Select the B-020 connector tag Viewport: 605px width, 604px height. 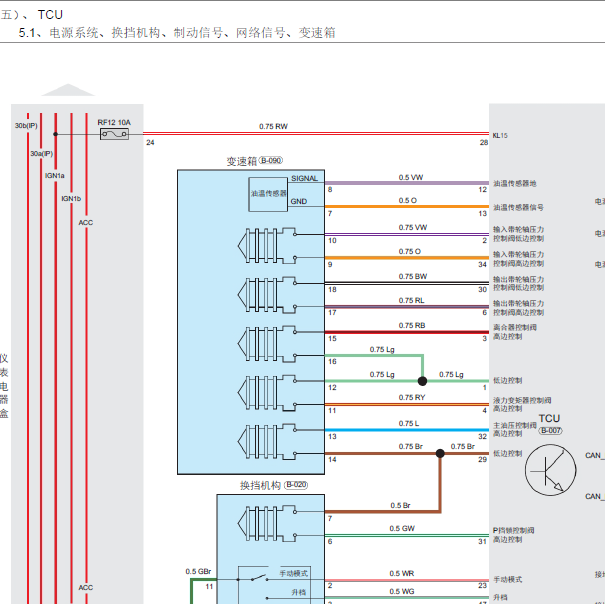tap(296, 485)
